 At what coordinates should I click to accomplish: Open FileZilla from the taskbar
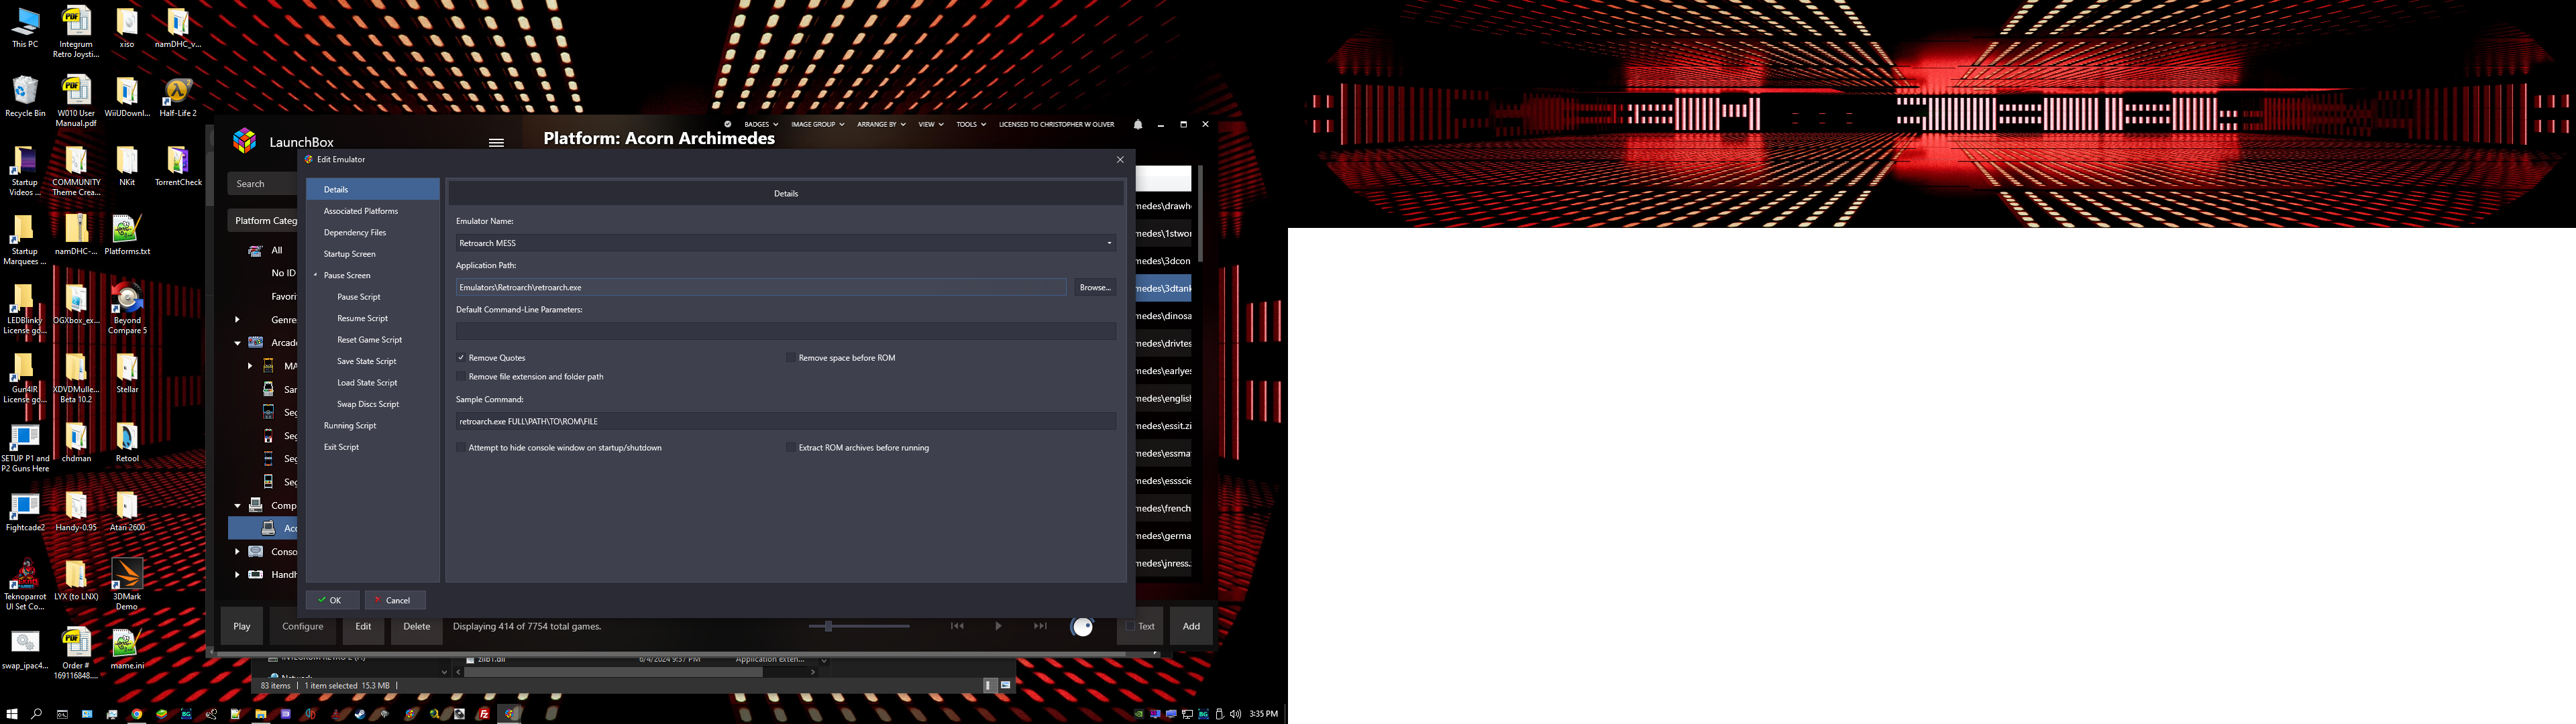pyautogui.click(x=484, y=714)
